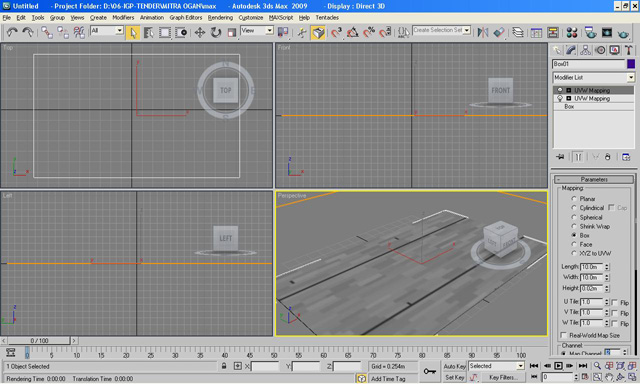Click the Quick Render teapot icon
640x384 pixels.
pyautogui.click(x=623, y=33)
